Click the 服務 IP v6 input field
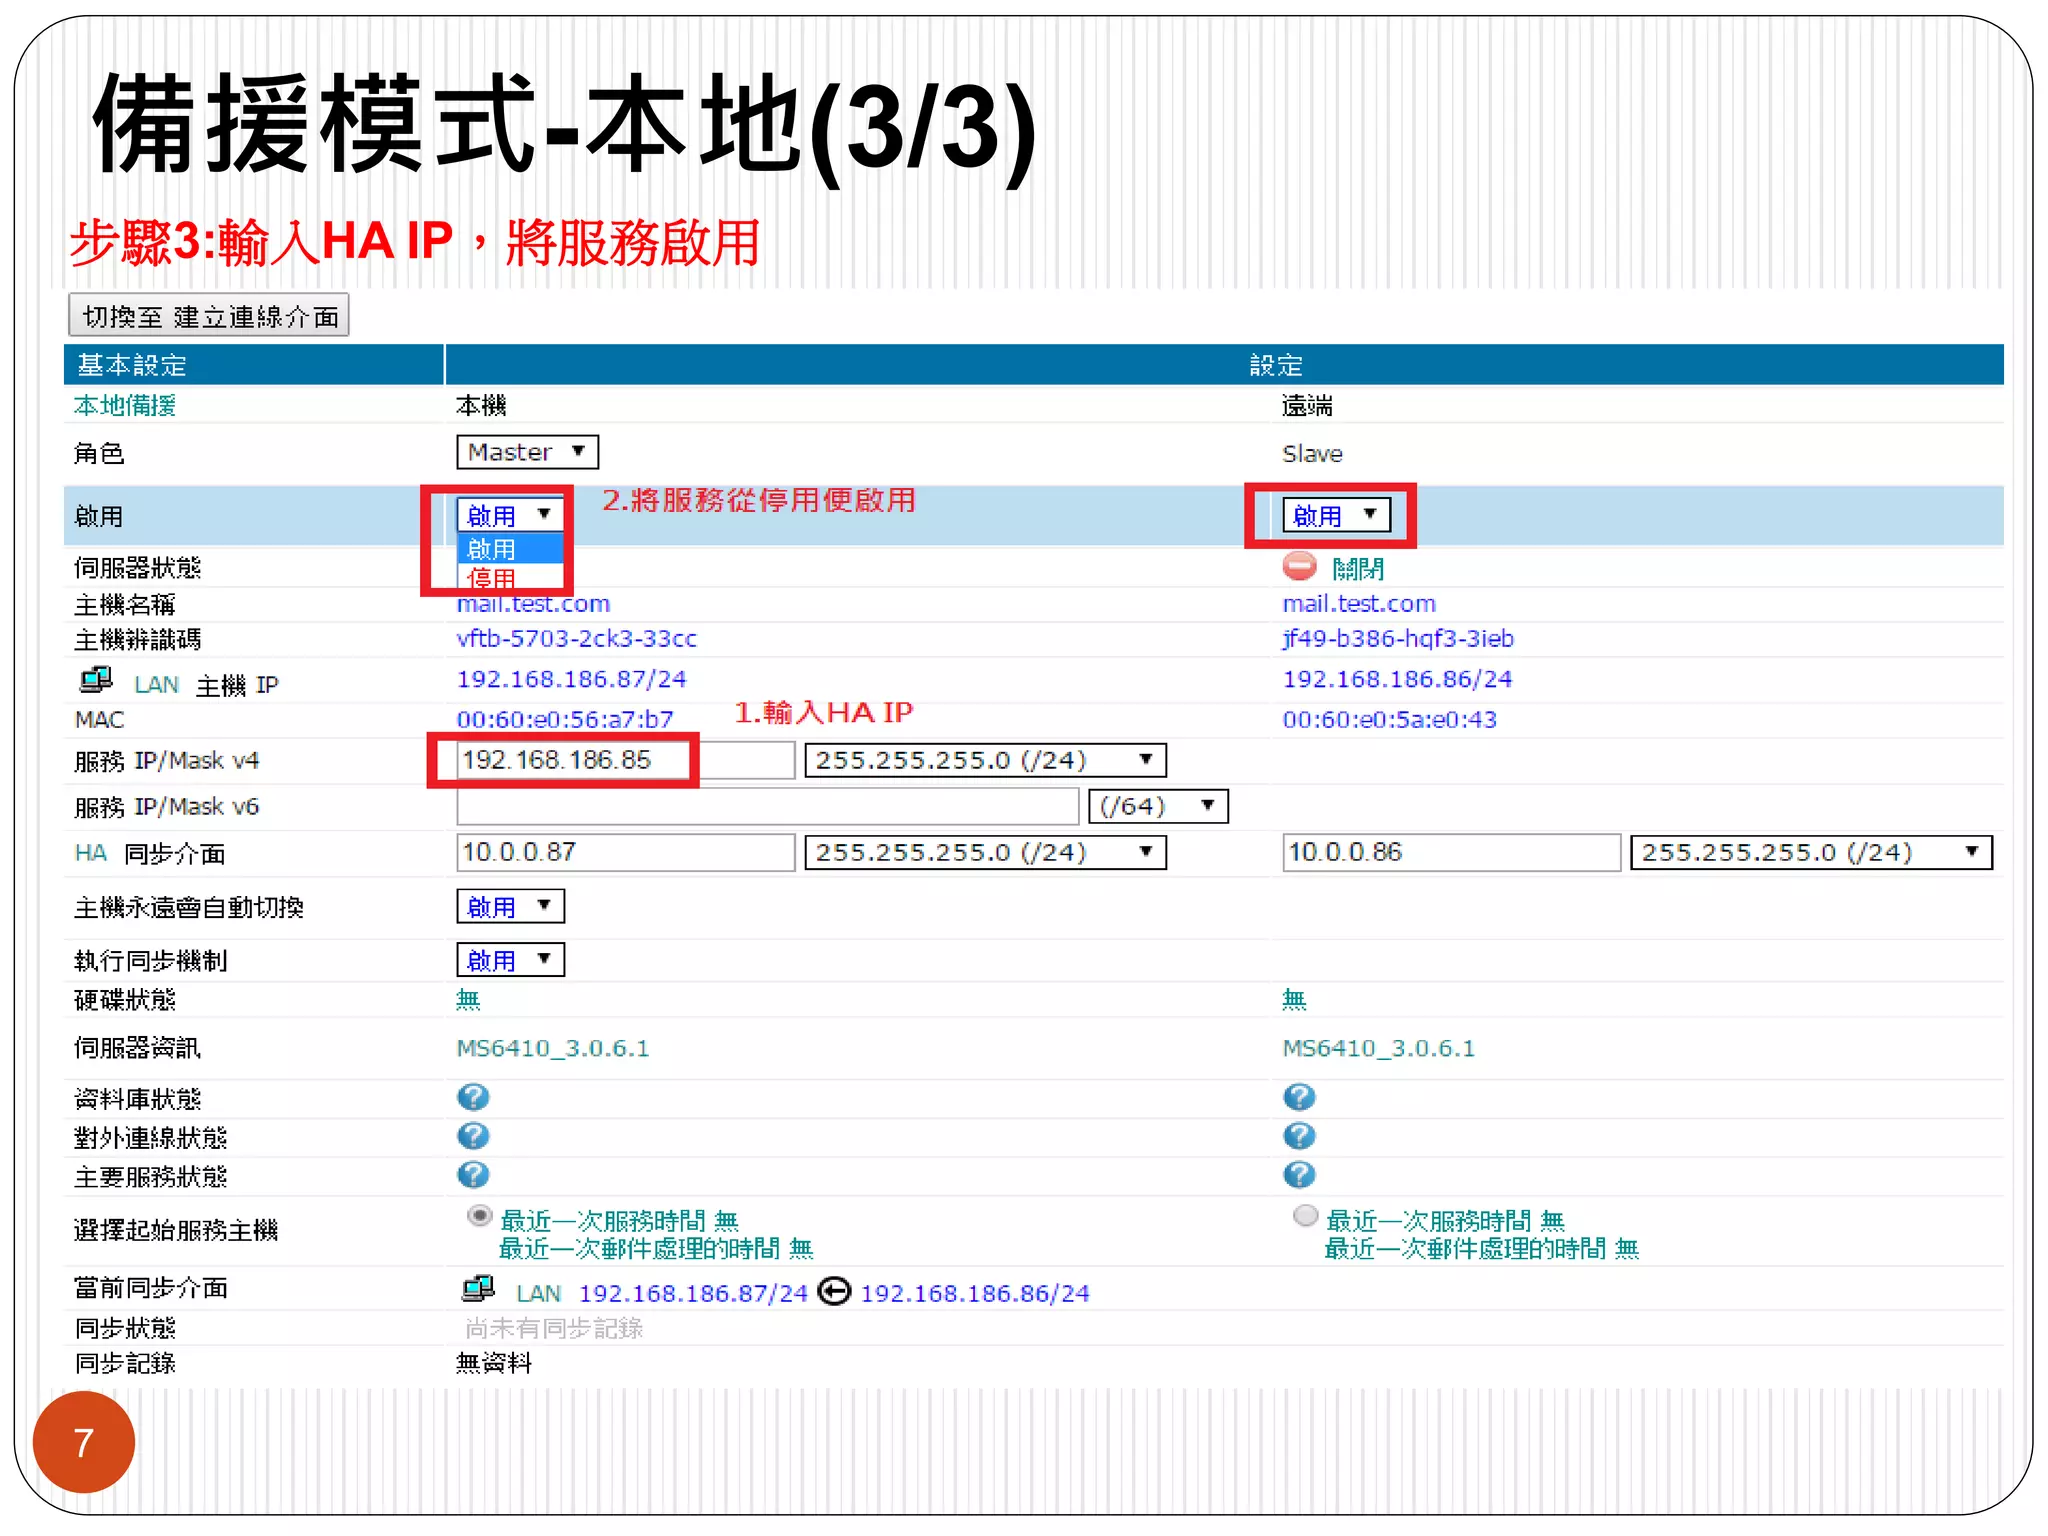The width and height of the screenshot is (2048, 1536). [768, 806]
